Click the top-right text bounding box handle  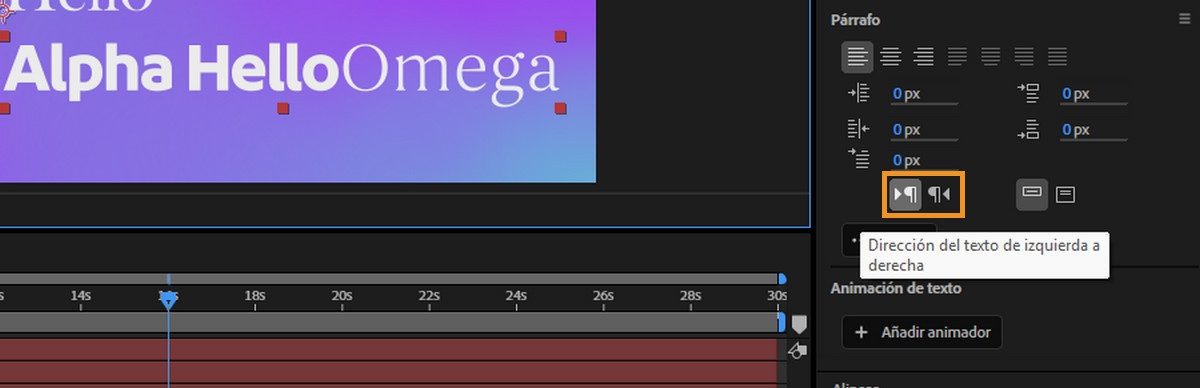pyautogui.click(x=560, y=36)
